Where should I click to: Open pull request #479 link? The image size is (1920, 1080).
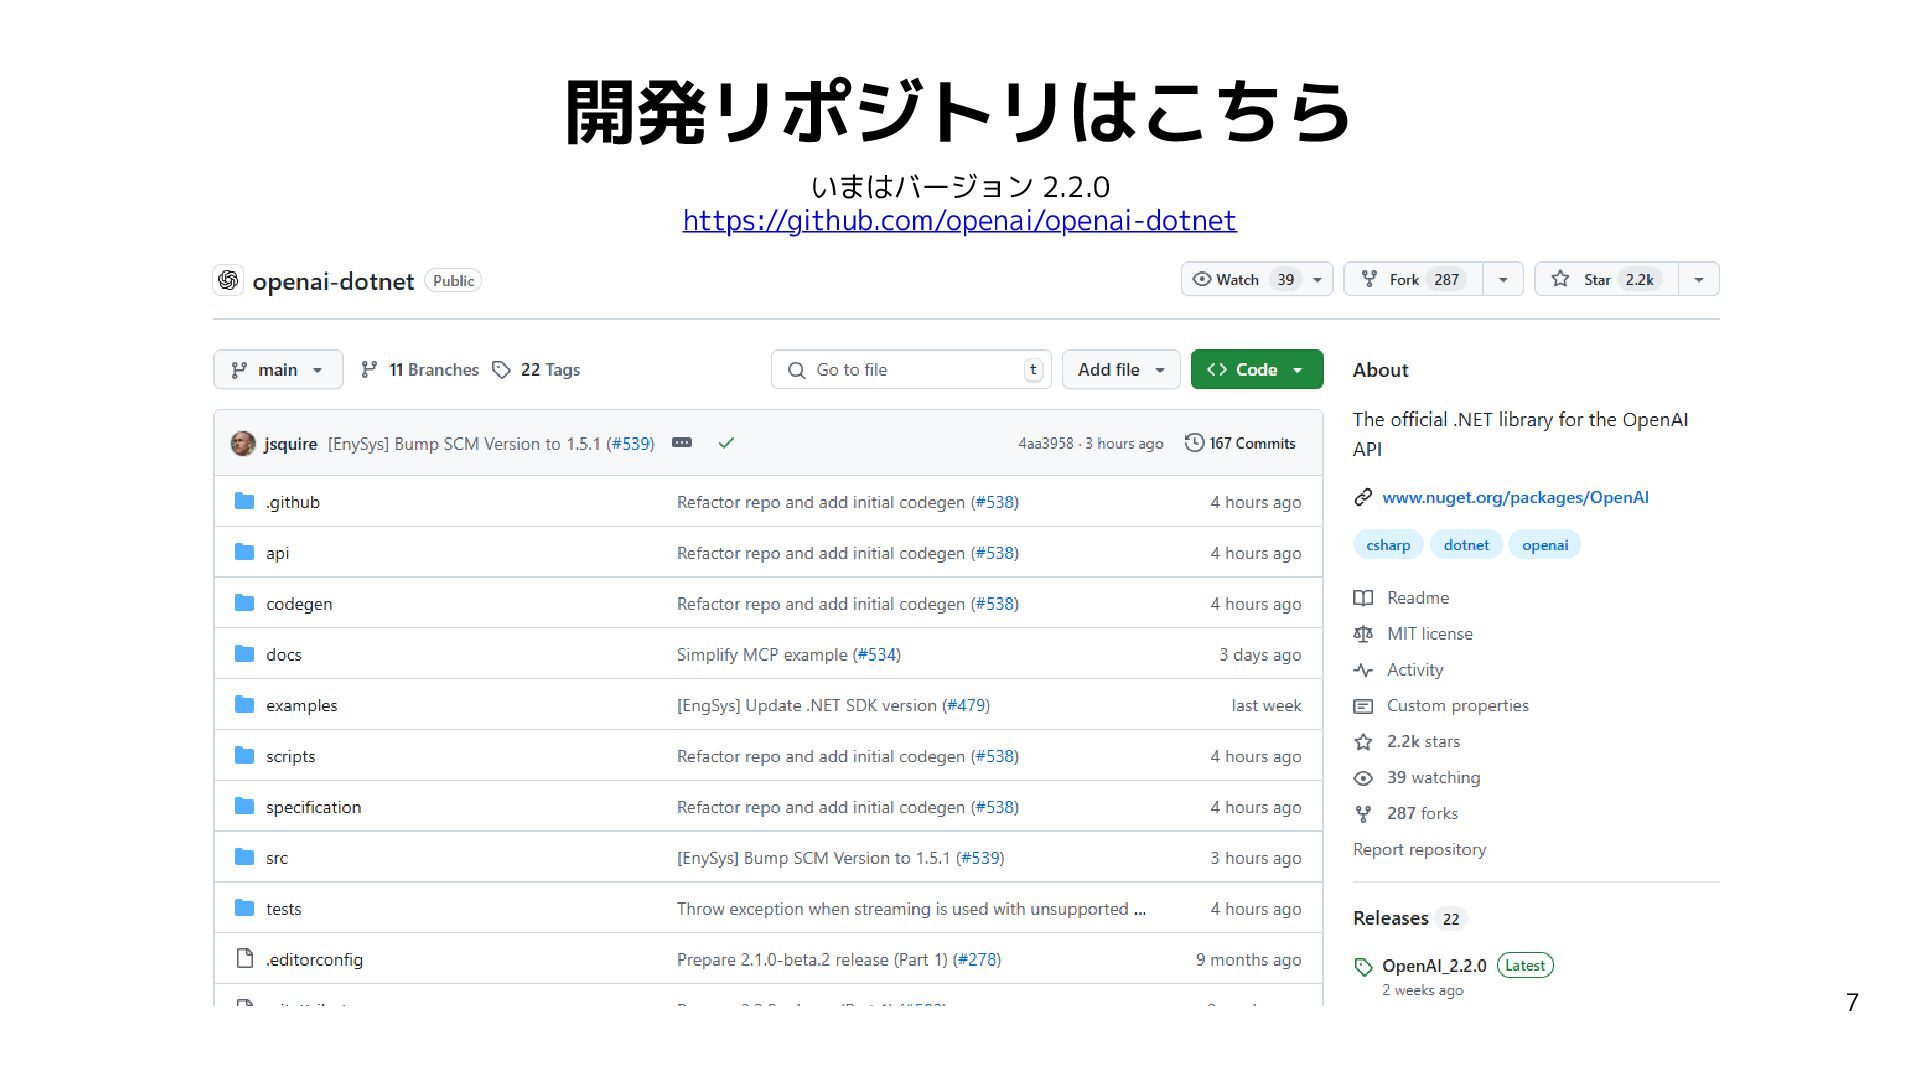click(x=966, y=705)
